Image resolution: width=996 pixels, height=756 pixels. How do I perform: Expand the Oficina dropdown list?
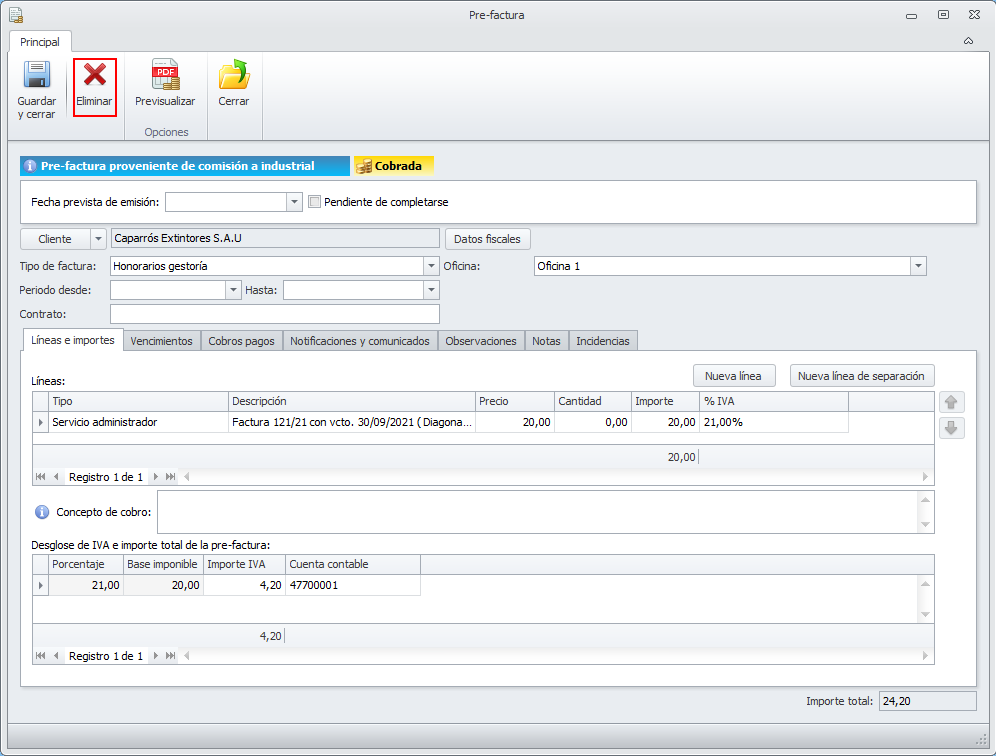click(x=918, y=266)
